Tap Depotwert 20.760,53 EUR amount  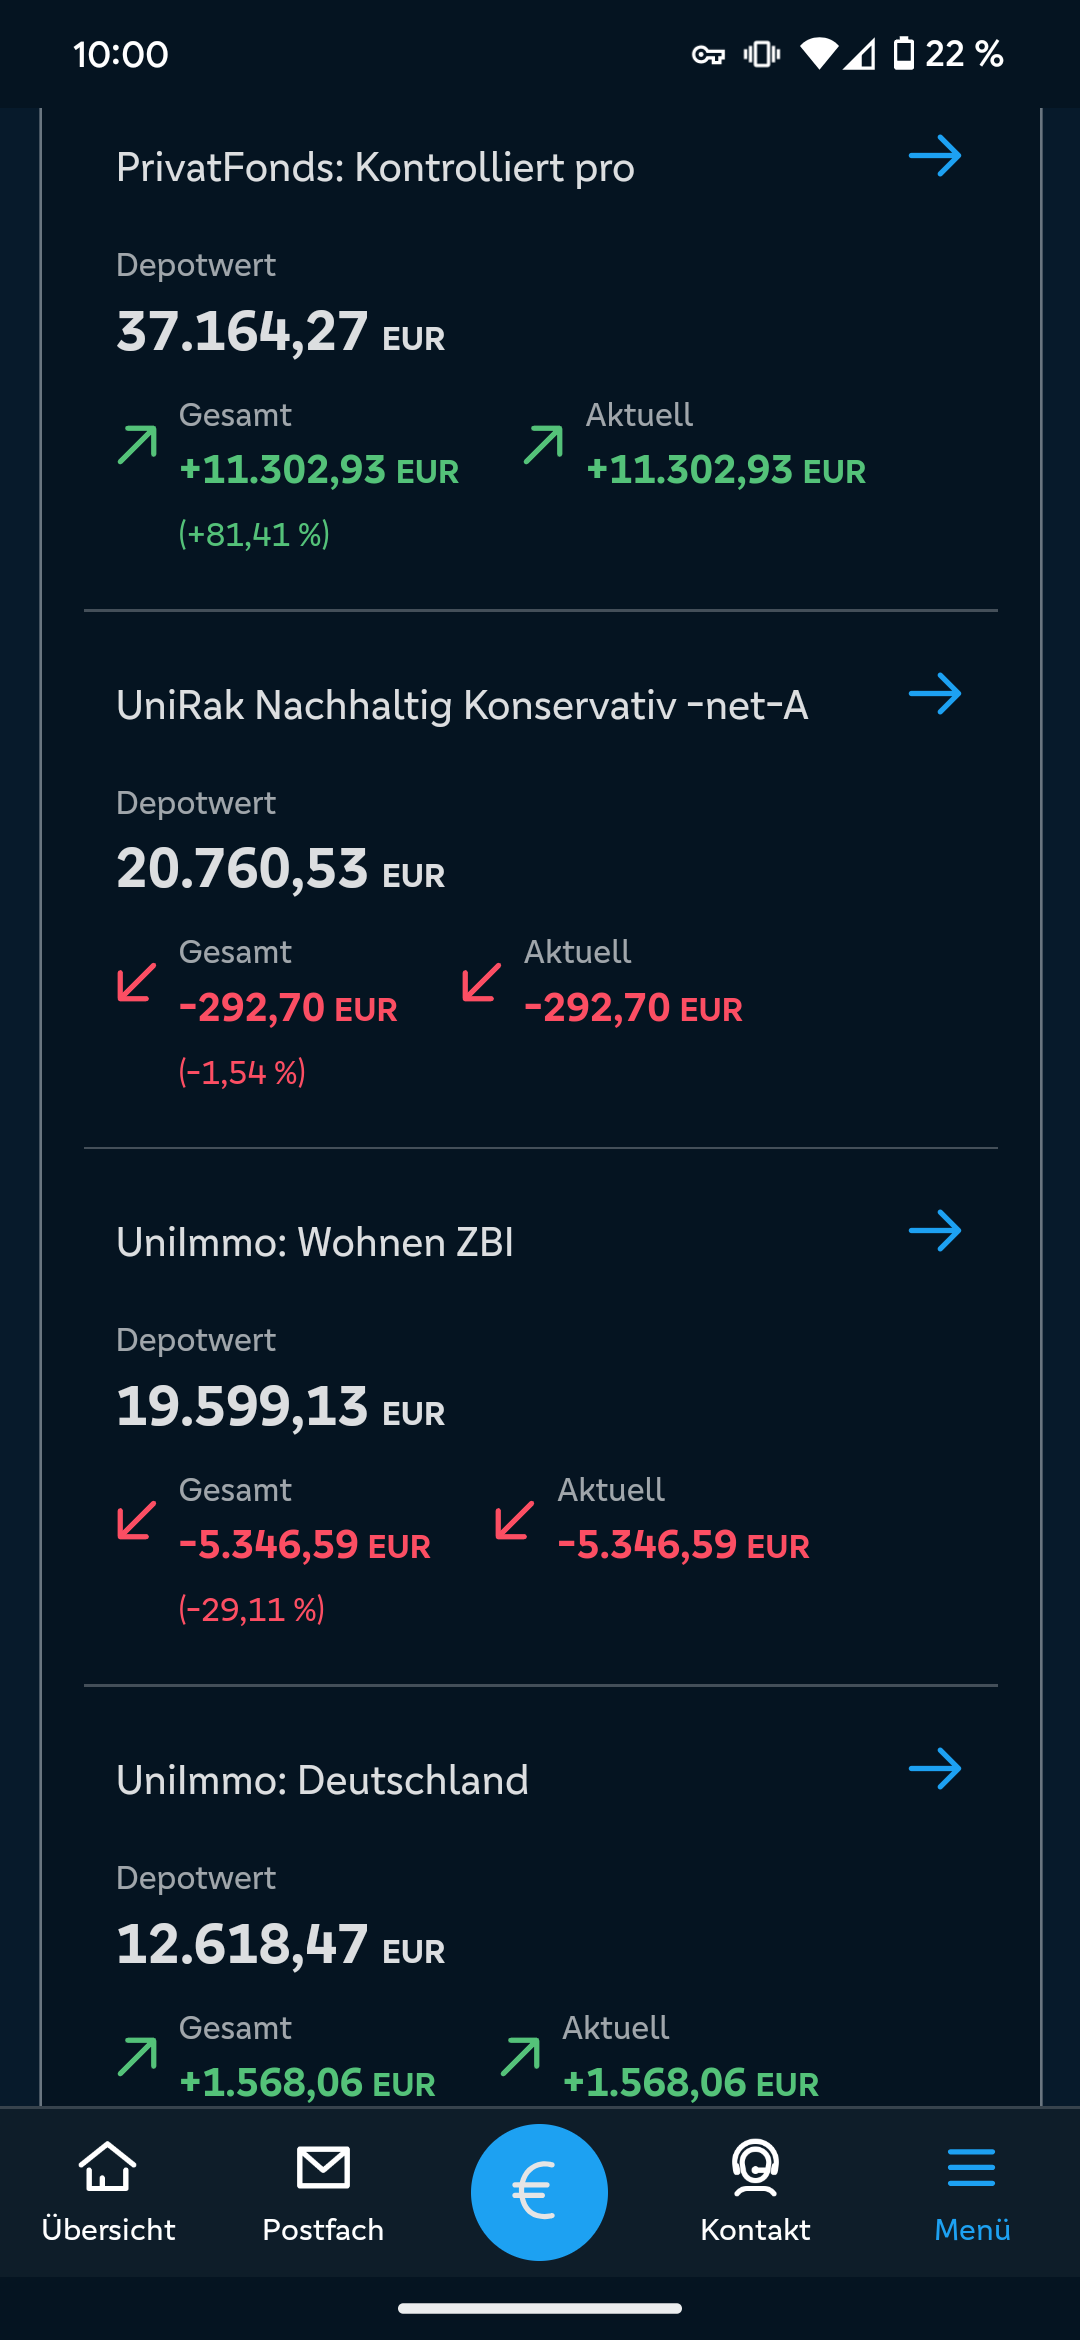coord(280,869)
